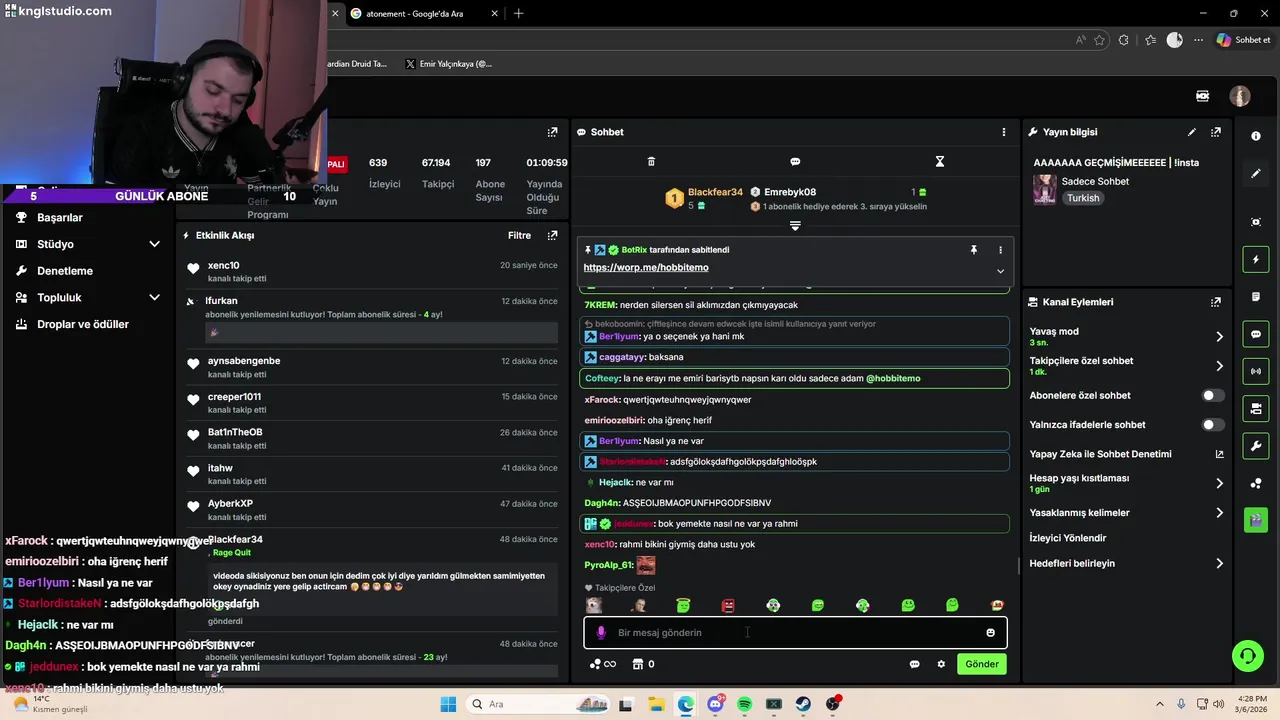Image resolution: width=1280 pixels, height=720 pixels.
Task: Open Yapay Zeka ile Sohbet Denetimi
Action: click(x=1126, y=454)
